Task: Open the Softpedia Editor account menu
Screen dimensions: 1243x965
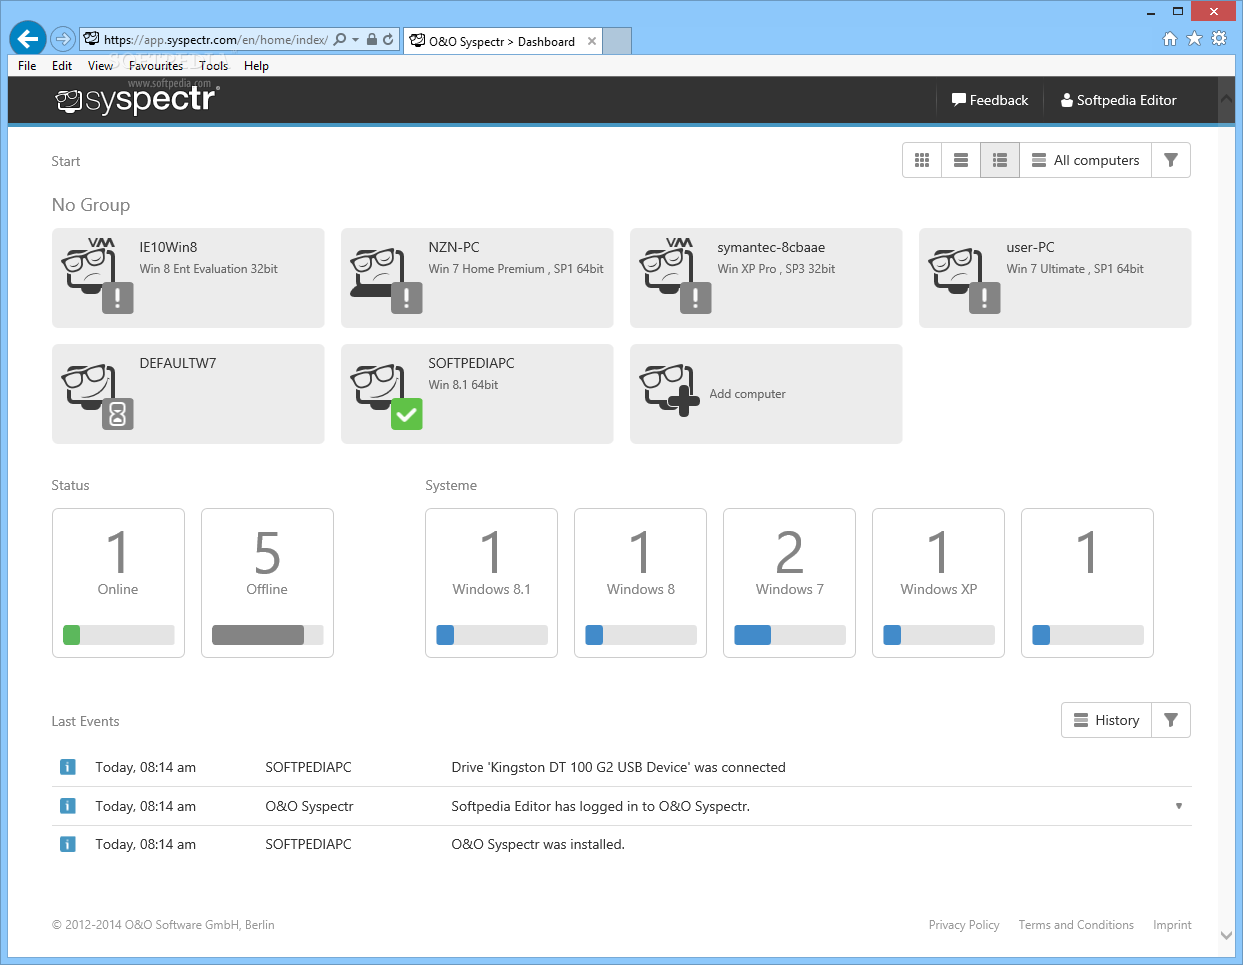Action: click(1118, 100)
